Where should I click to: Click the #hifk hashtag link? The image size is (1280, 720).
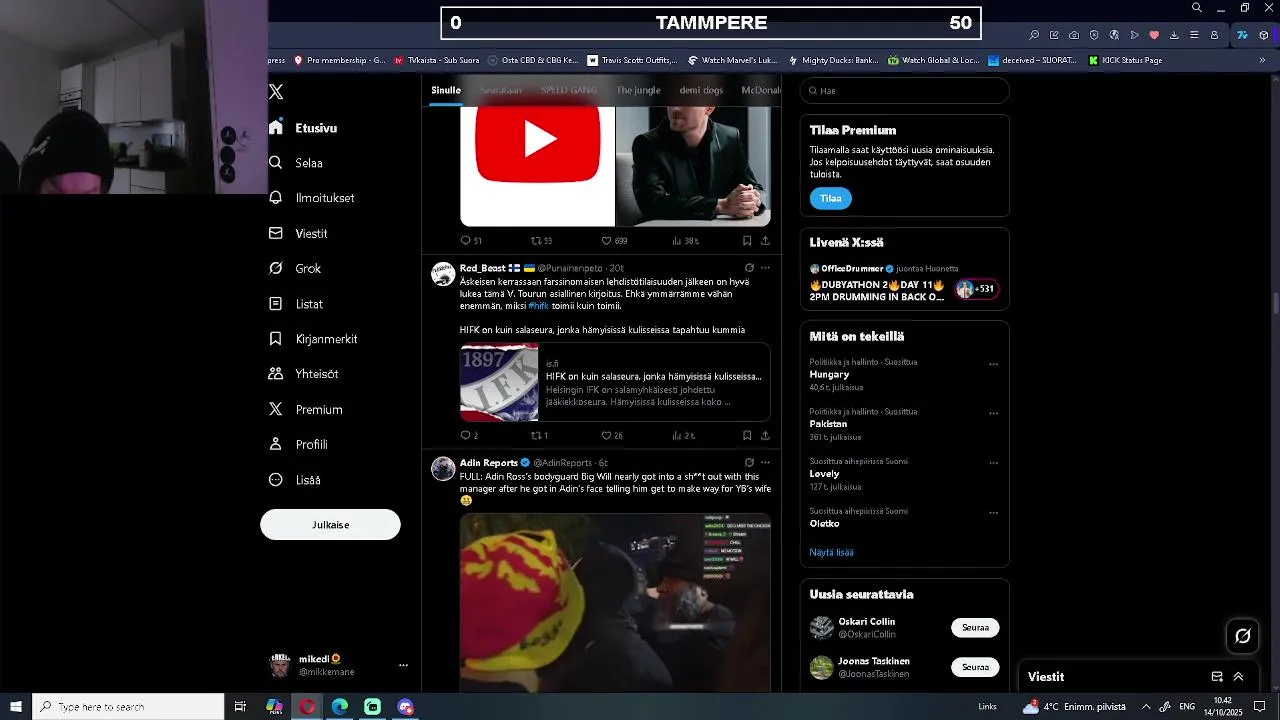(539, 306)
